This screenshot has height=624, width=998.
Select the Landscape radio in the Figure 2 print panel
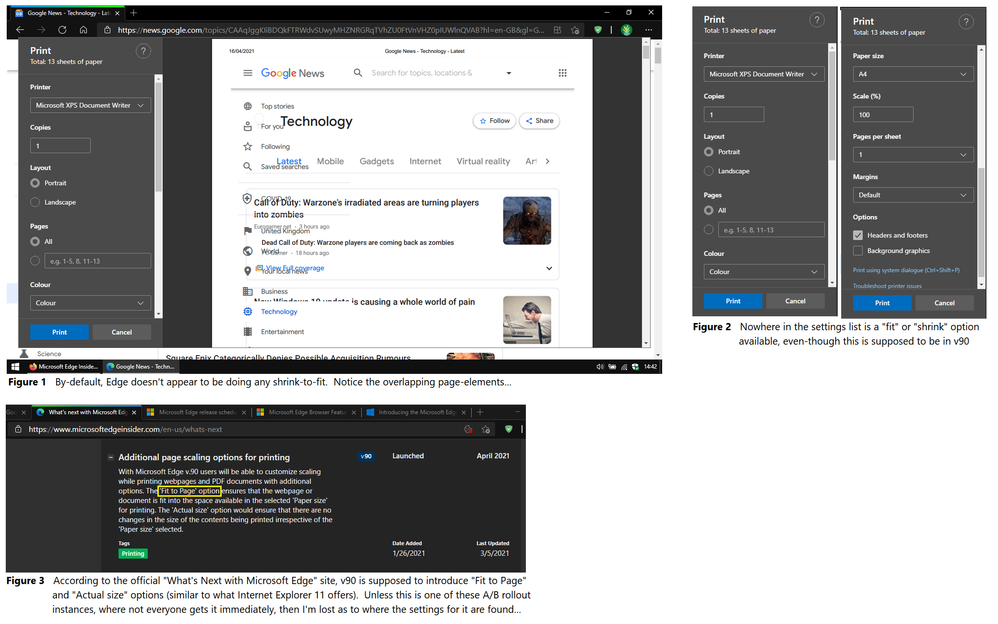coord(708,171)
